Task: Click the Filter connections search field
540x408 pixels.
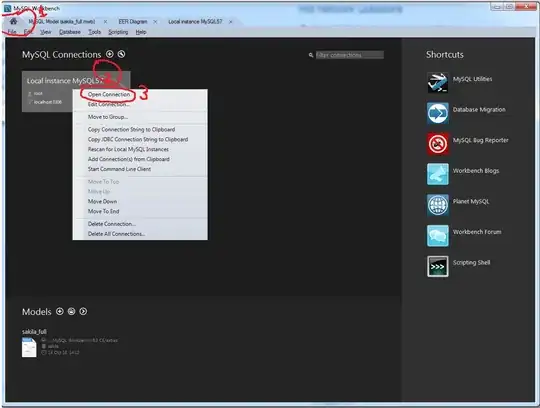Action: click(x=350, y=55)
